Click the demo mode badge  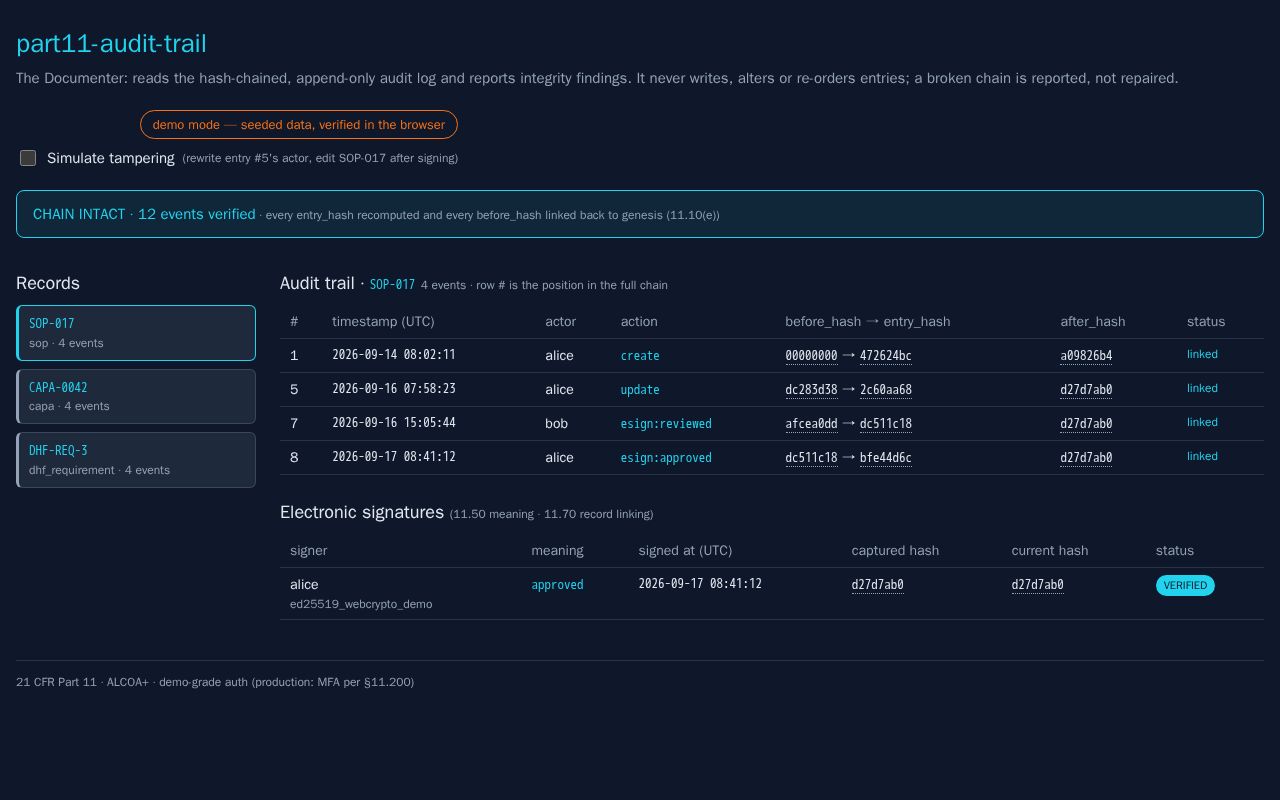point(299,125)
